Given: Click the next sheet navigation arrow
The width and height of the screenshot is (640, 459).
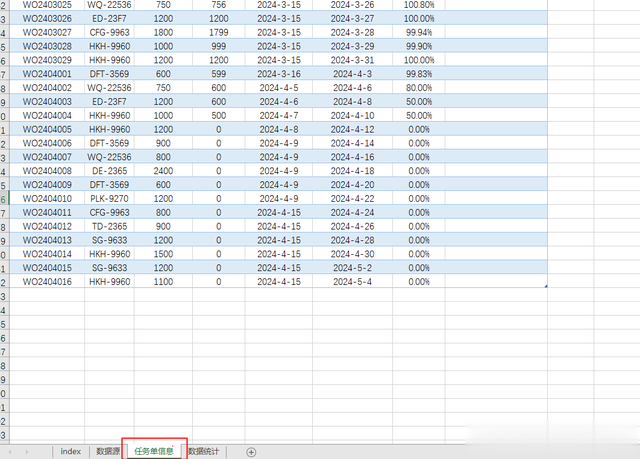Looking at the screenshot, I should (x=27, y=452).
